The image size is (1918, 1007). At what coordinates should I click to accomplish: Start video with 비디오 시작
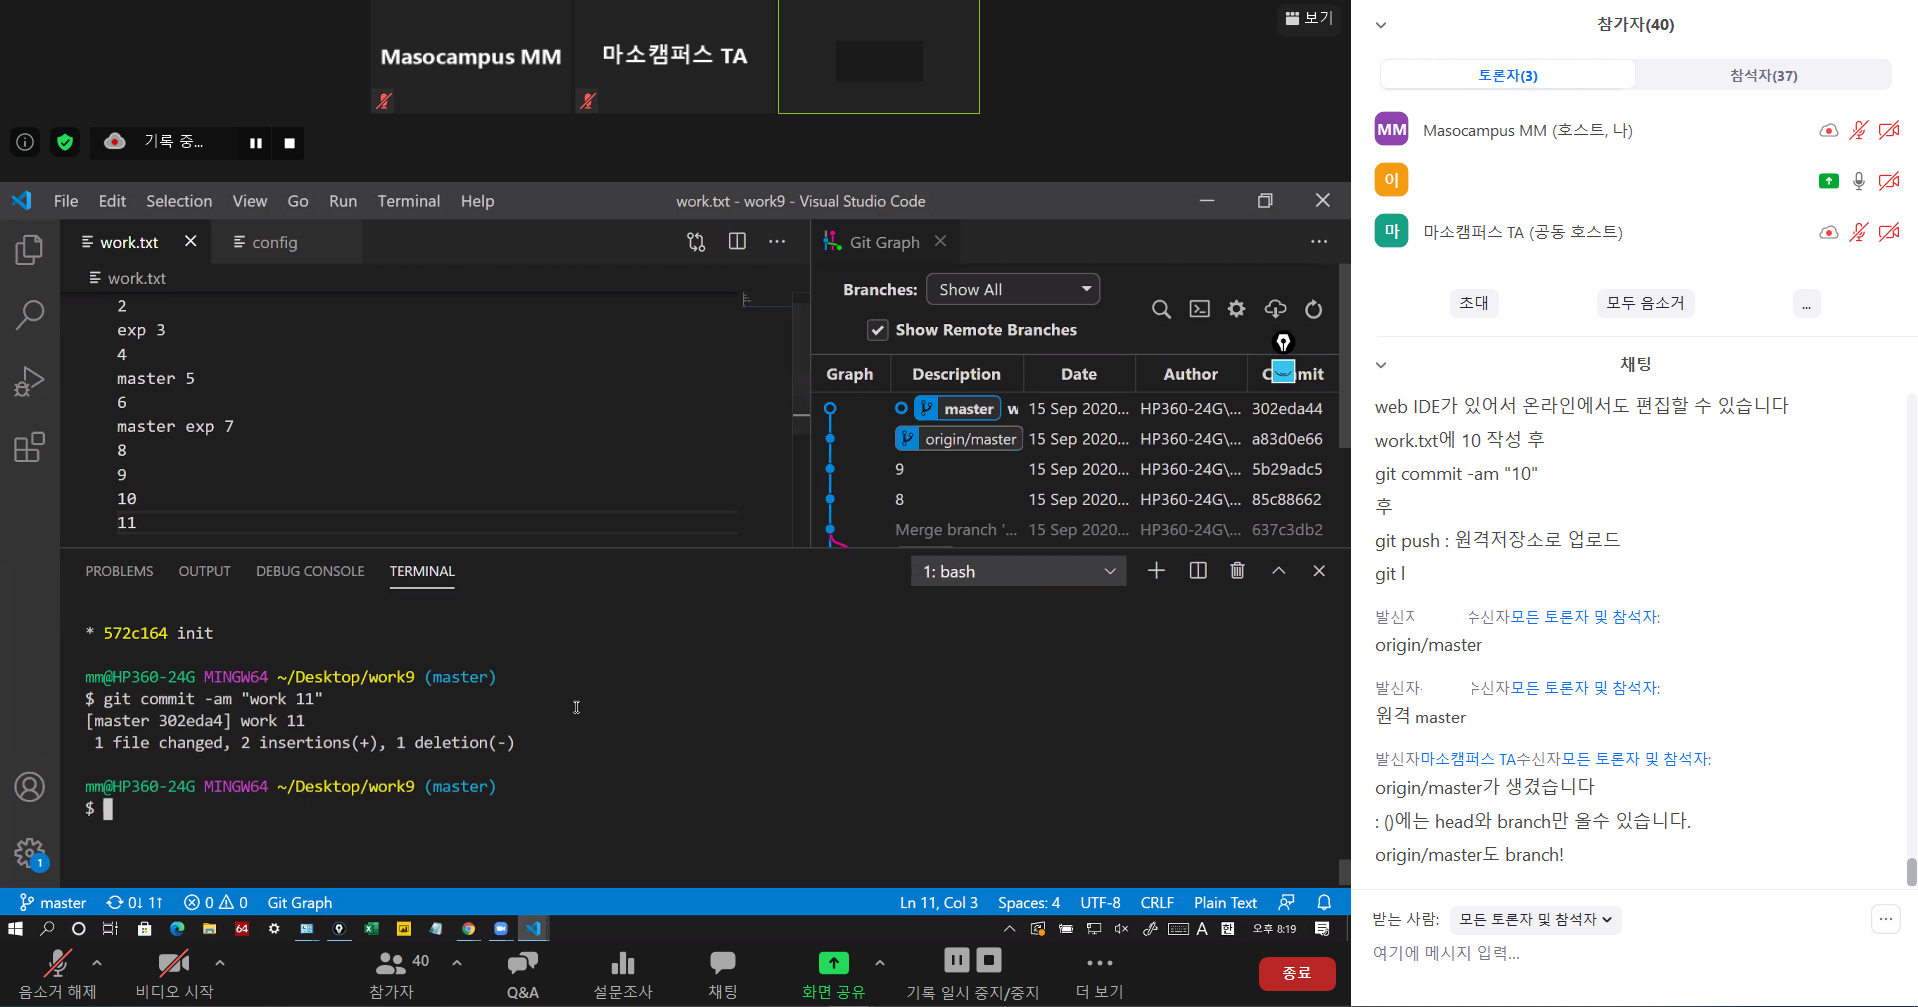[x=174, y=973]
